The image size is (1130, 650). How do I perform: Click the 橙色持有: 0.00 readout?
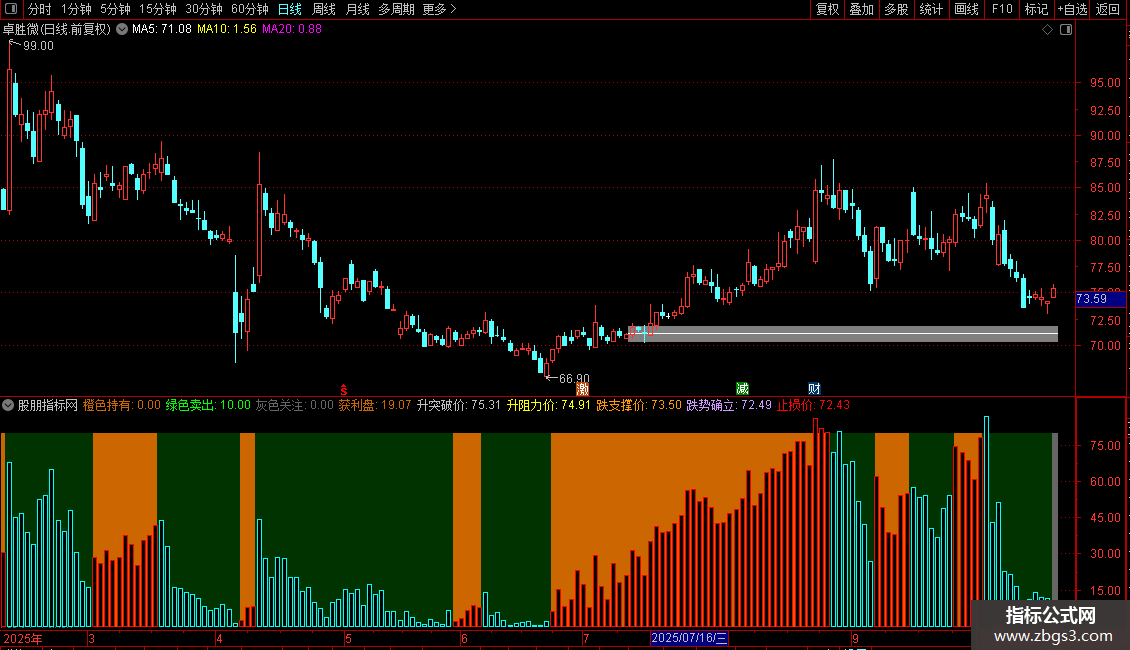122,405
